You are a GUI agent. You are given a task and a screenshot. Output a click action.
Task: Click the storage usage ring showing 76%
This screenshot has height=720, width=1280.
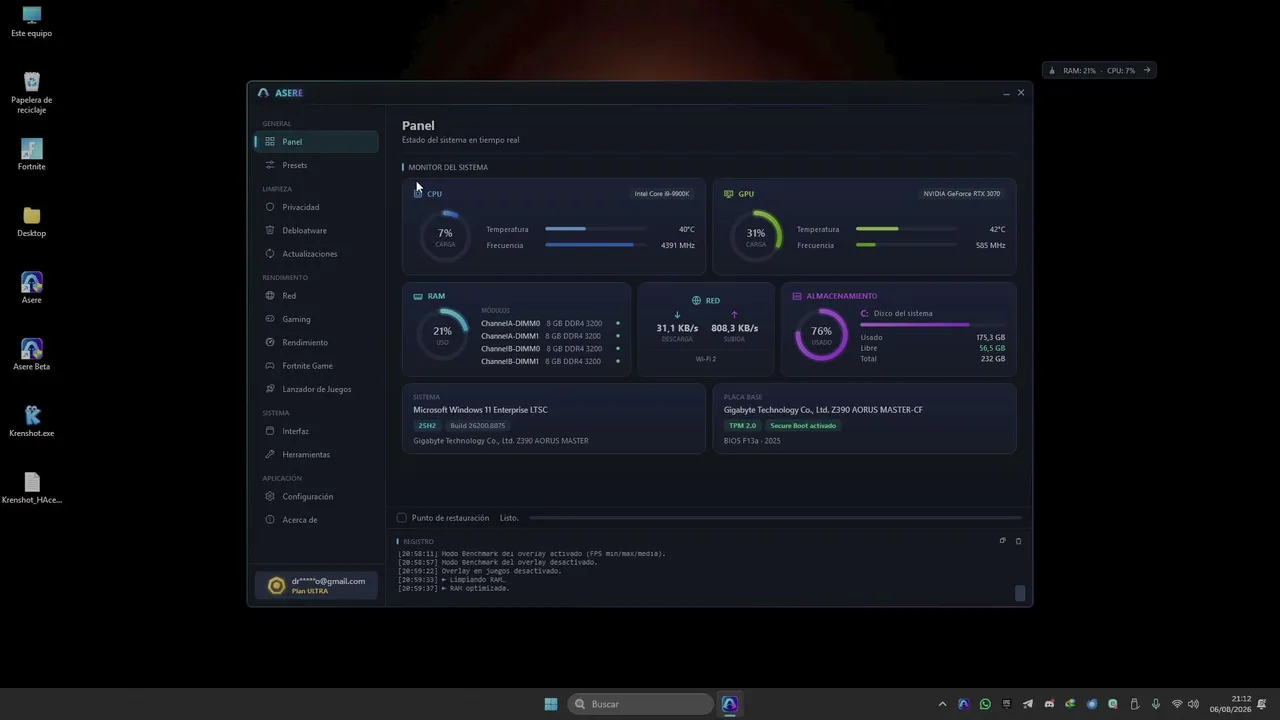coord(821,334)
